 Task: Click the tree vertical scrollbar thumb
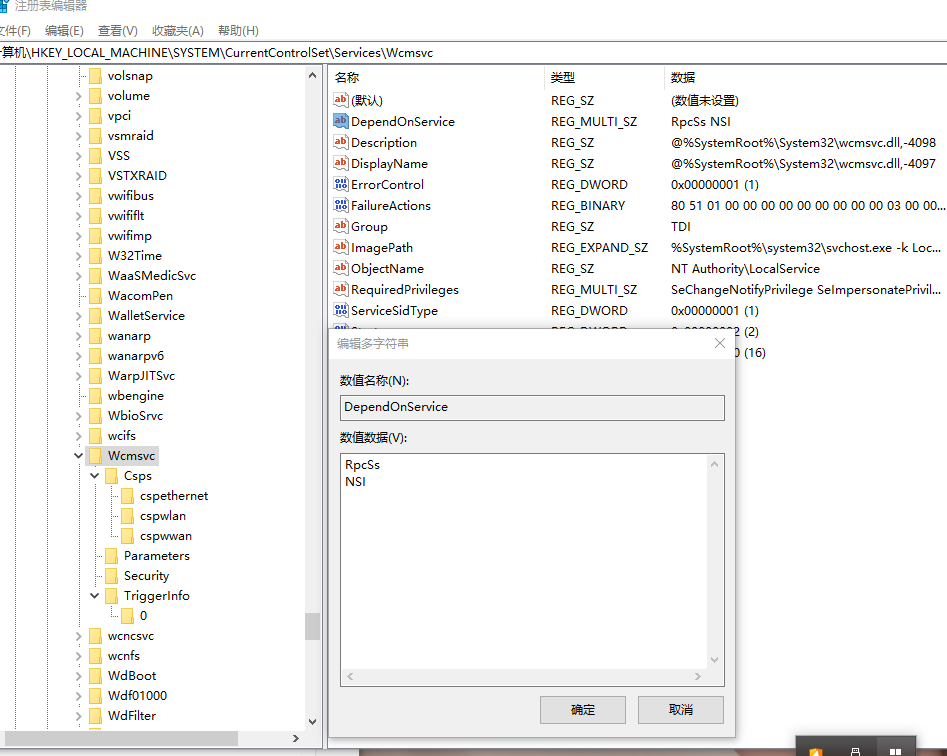tap(312, 626)
